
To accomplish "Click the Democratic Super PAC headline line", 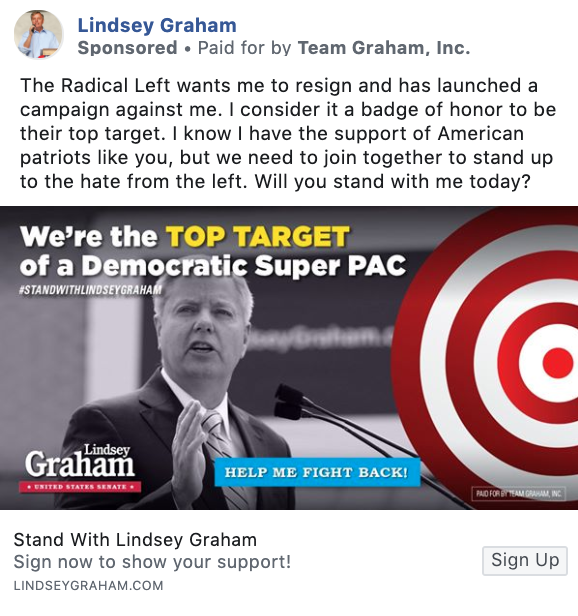I will (x=213, y=266).
